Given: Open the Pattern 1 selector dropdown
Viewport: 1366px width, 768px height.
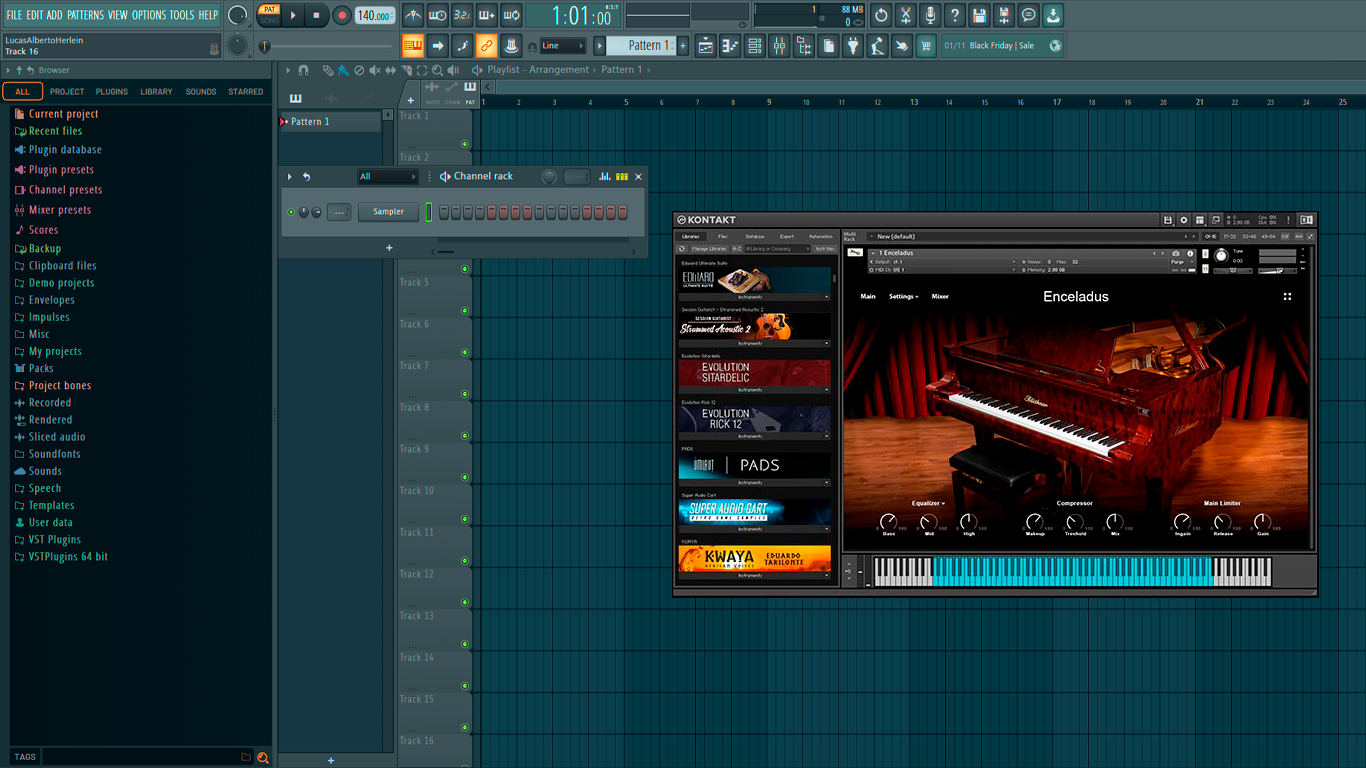Looking at the screenshot, I should point(640,45).
